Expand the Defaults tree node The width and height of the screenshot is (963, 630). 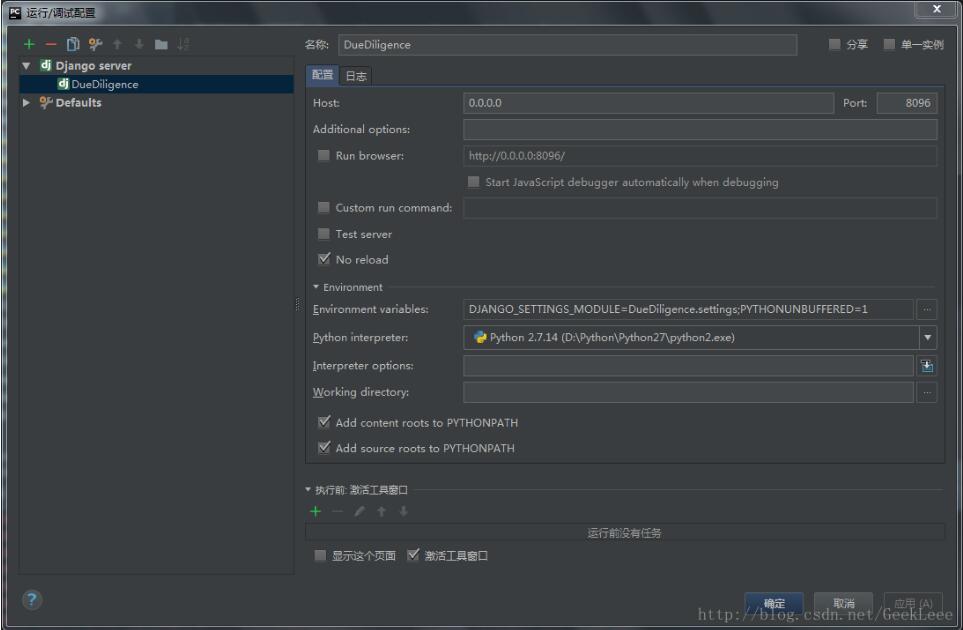point(26,103)
